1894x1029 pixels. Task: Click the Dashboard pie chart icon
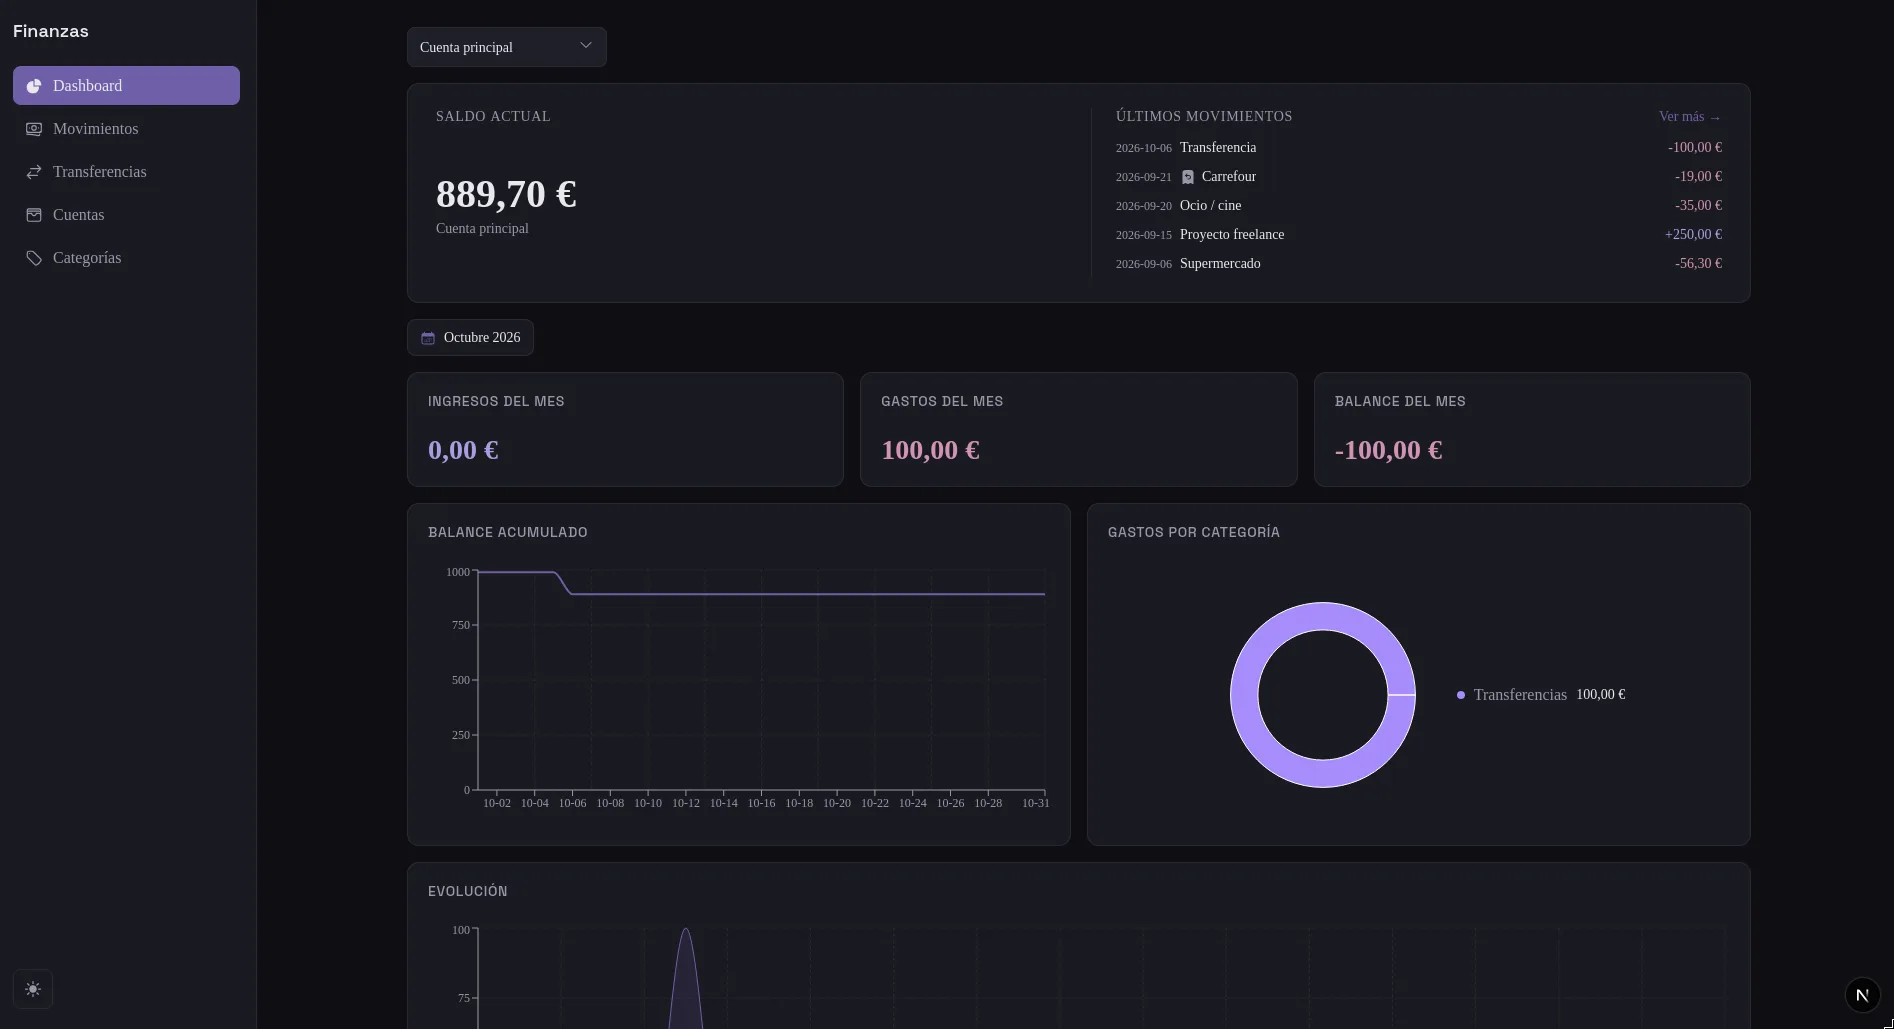34,86
